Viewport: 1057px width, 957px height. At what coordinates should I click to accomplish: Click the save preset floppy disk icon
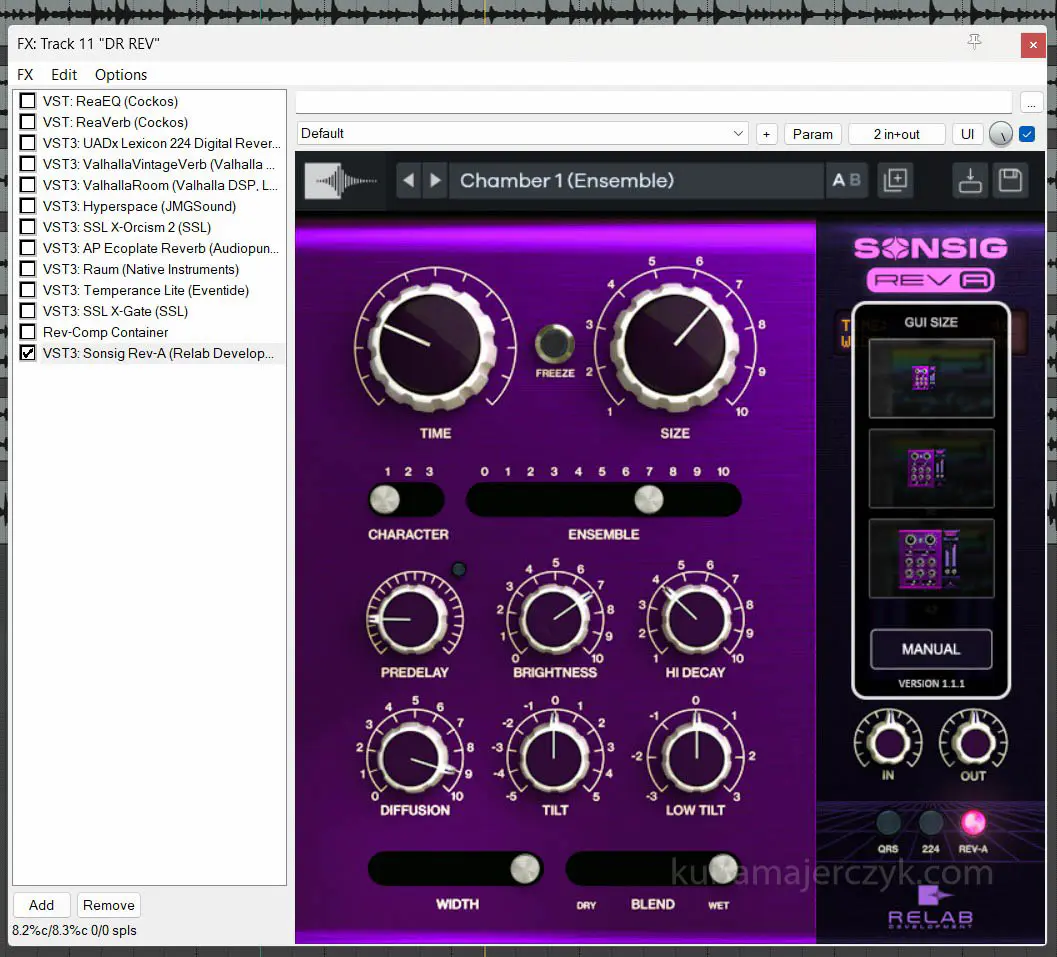click(1010, 181)
